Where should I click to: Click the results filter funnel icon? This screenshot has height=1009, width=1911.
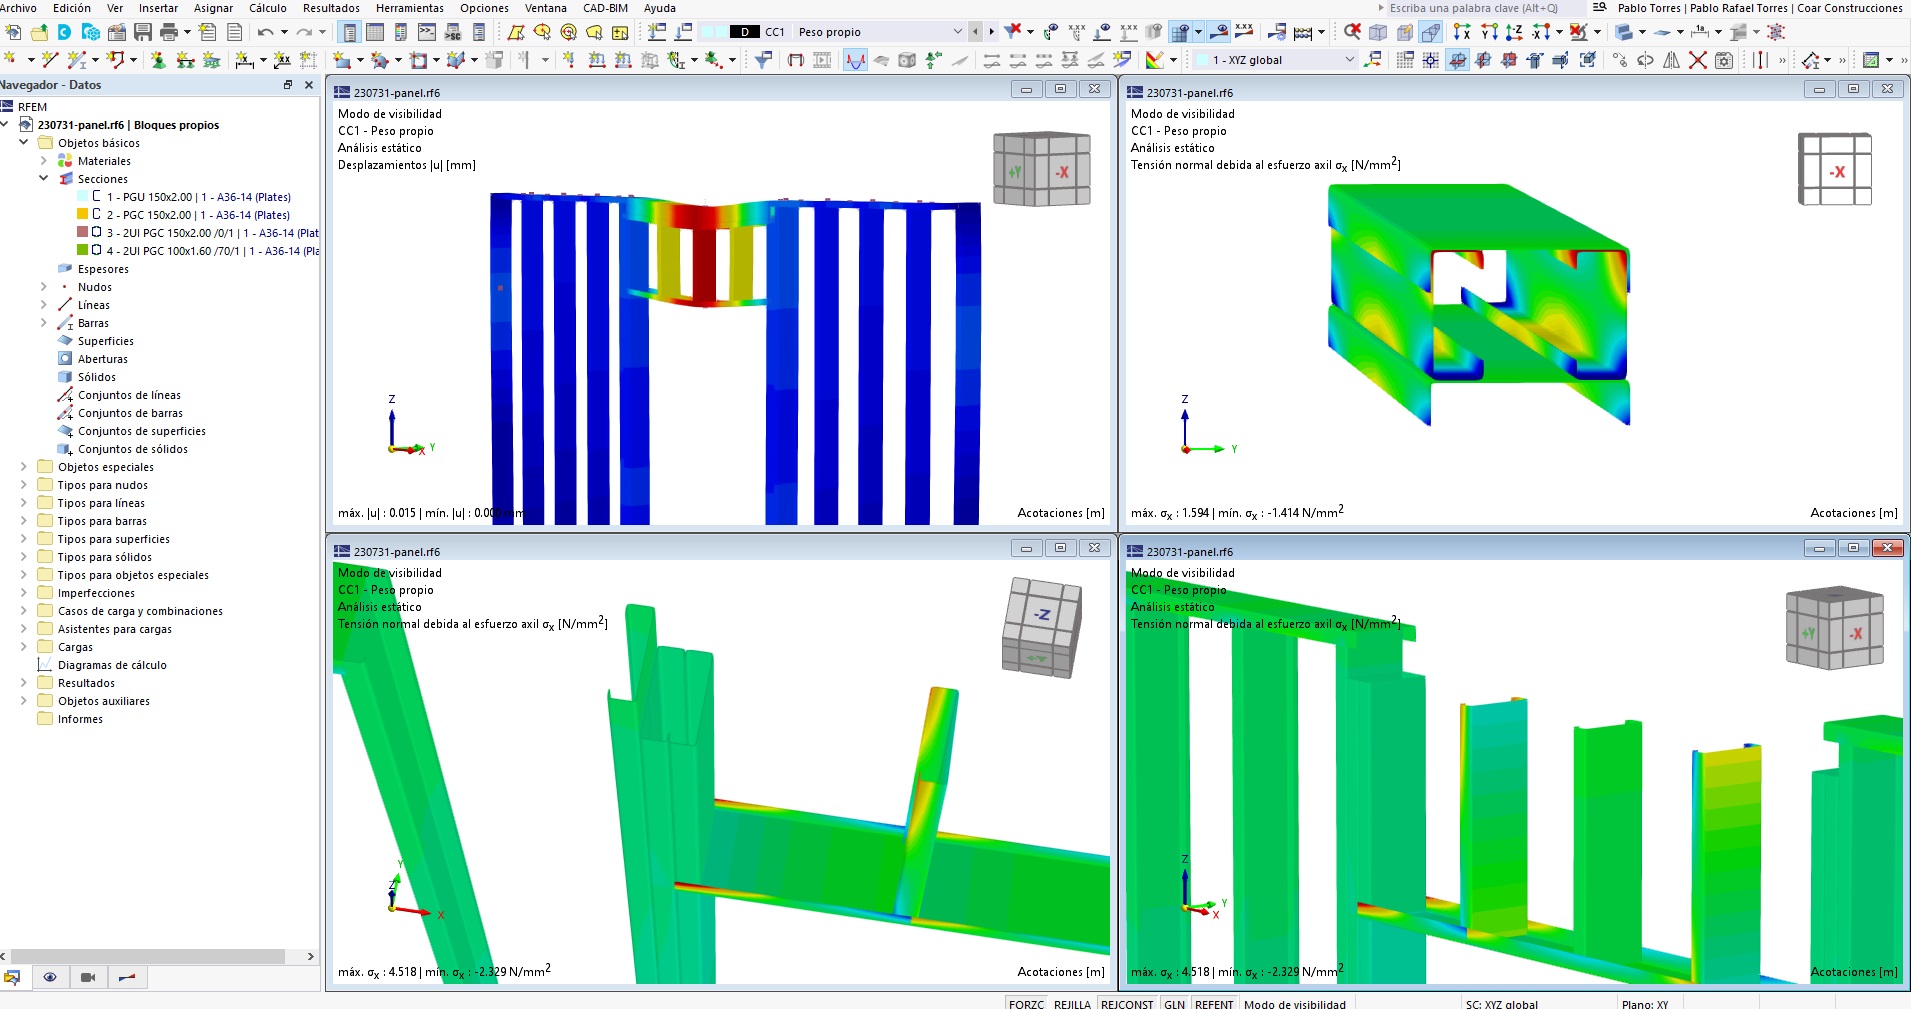click(763, 60)
